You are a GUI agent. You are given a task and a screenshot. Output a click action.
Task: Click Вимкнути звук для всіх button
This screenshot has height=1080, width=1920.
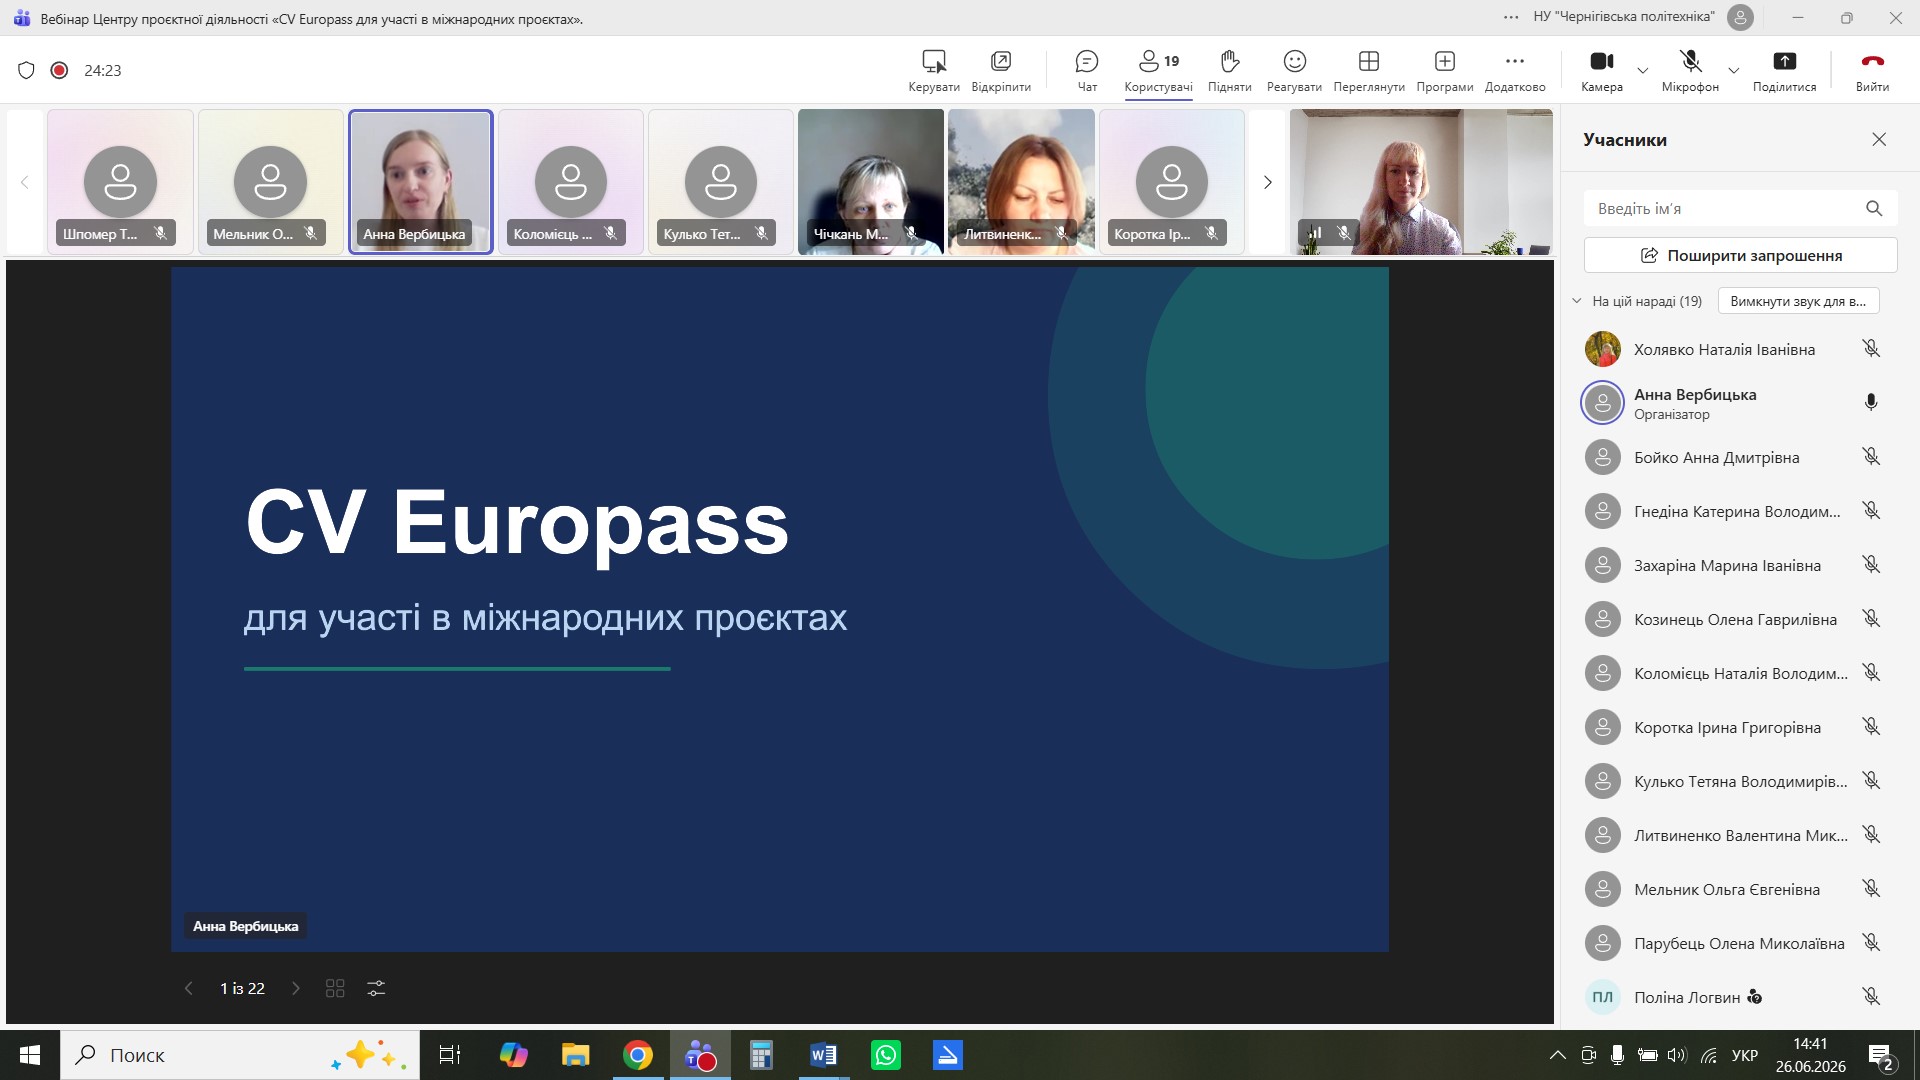[1798, 301]
